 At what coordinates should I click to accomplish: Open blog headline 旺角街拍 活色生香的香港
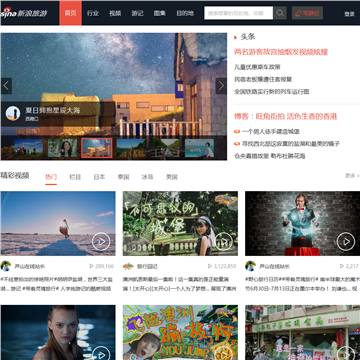[x=285, y=116]
